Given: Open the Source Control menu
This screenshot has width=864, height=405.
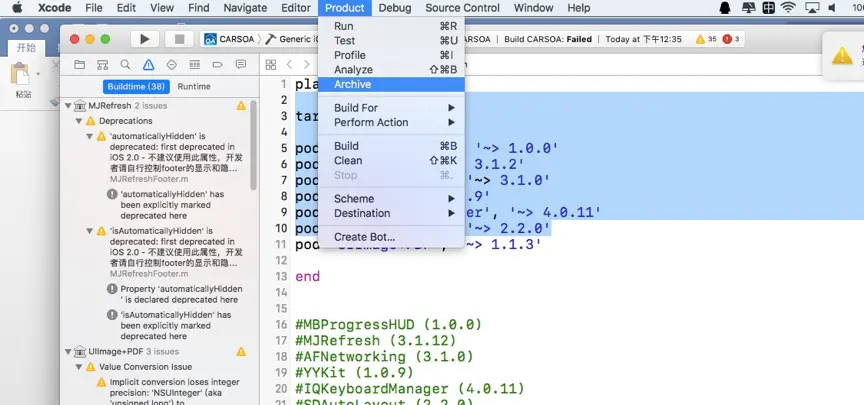Looking at the screenshot, I should tap(462, 8).
